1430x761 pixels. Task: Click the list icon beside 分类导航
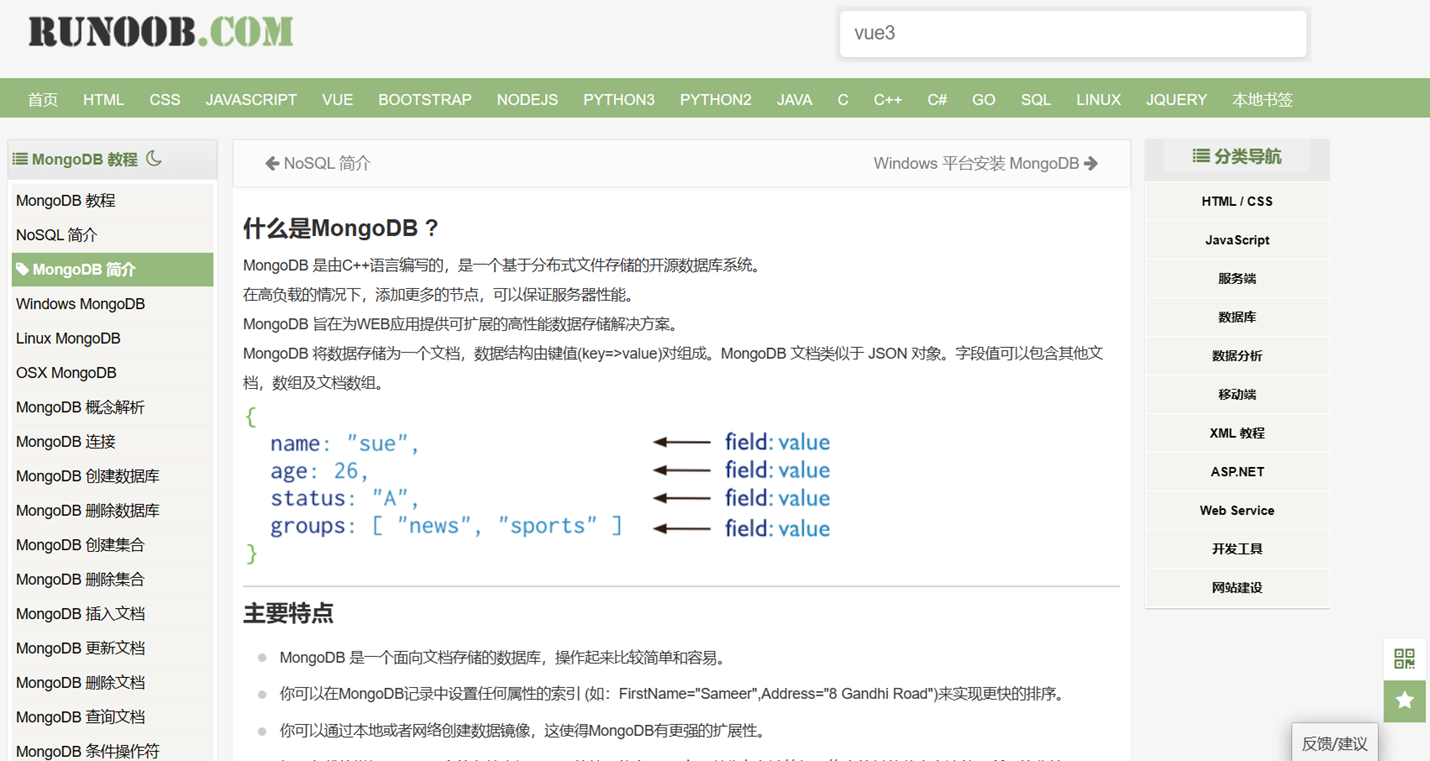click(x=1201, y=156)
